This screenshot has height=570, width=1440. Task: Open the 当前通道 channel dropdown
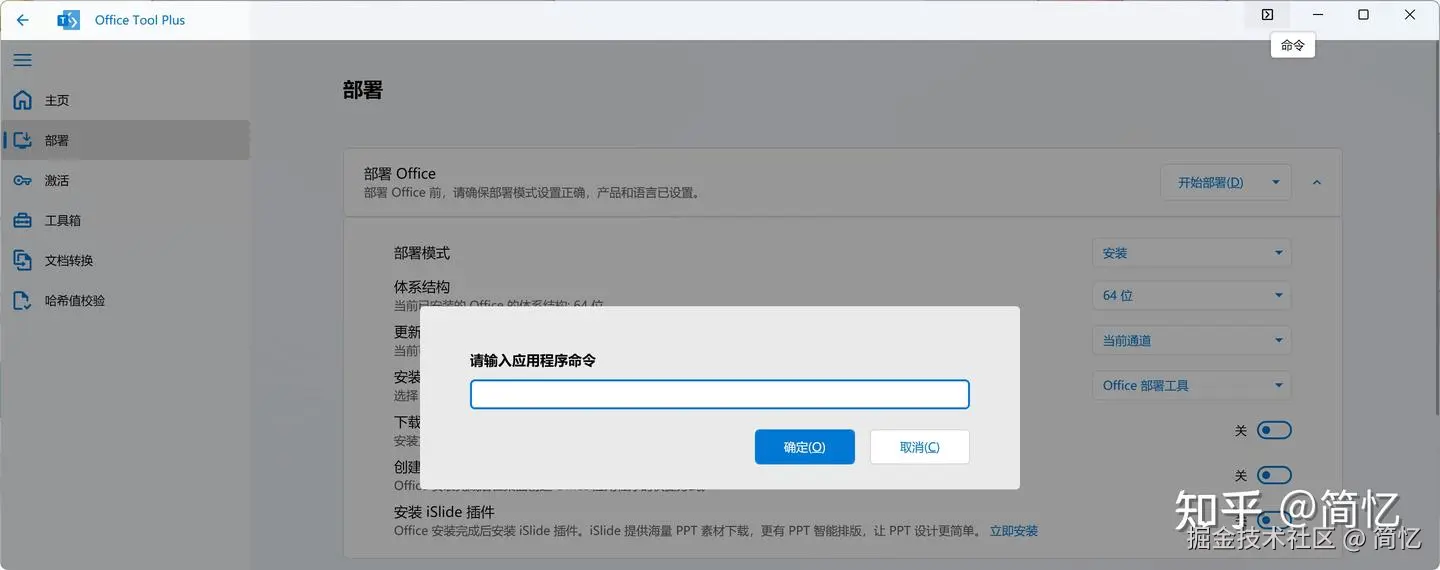1191,340
